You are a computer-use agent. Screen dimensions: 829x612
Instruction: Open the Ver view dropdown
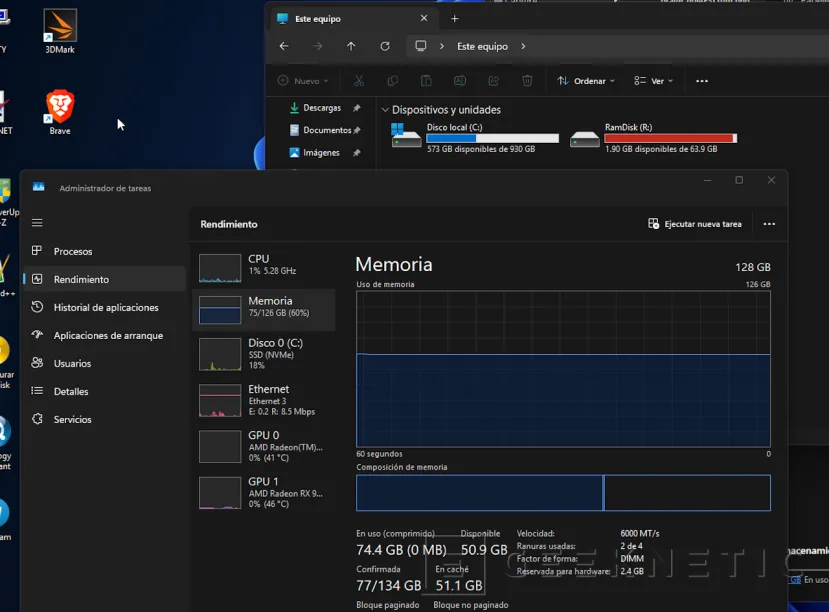coord(655,81)
